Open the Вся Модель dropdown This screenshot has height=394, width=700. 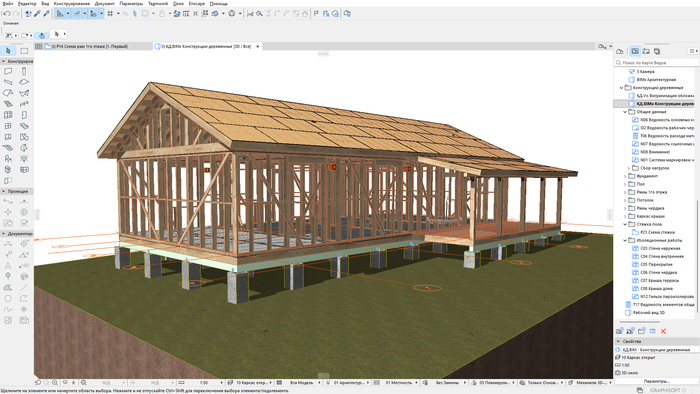tap(298, 382)
